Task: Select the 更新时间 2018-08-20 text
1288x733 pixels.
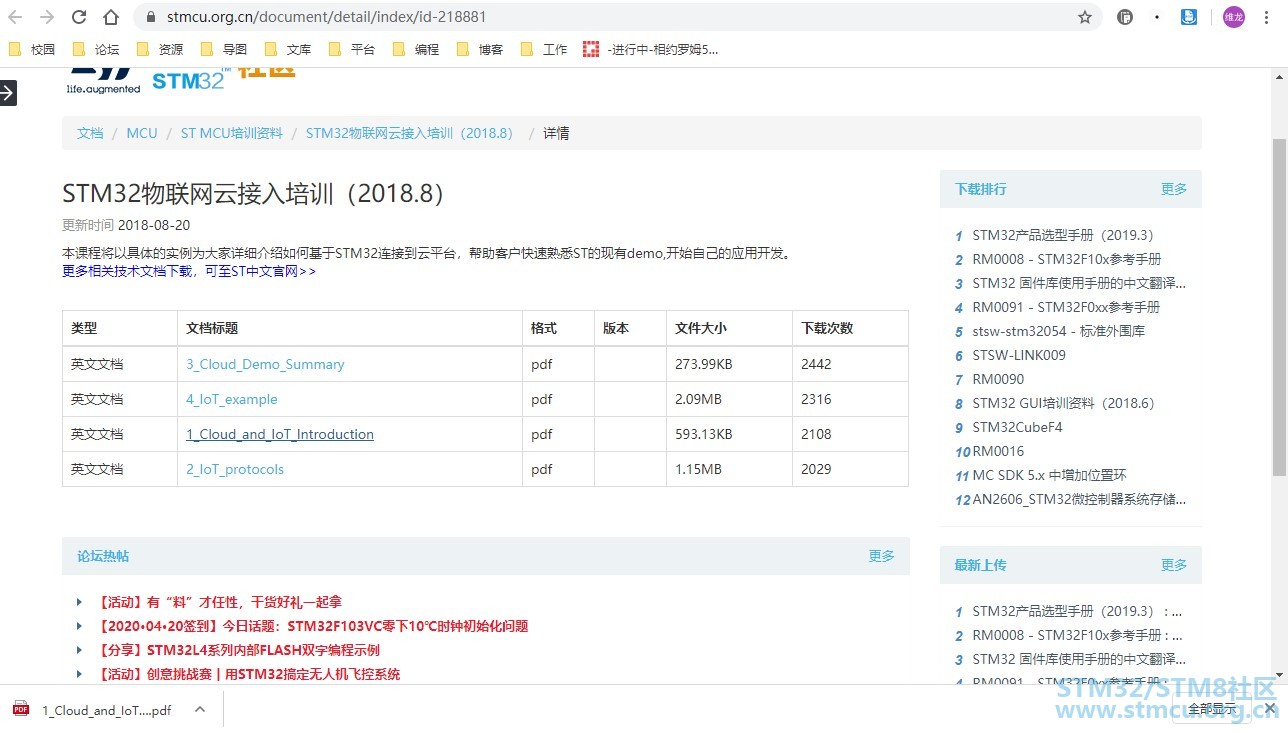Action: [x=126, y=225]
